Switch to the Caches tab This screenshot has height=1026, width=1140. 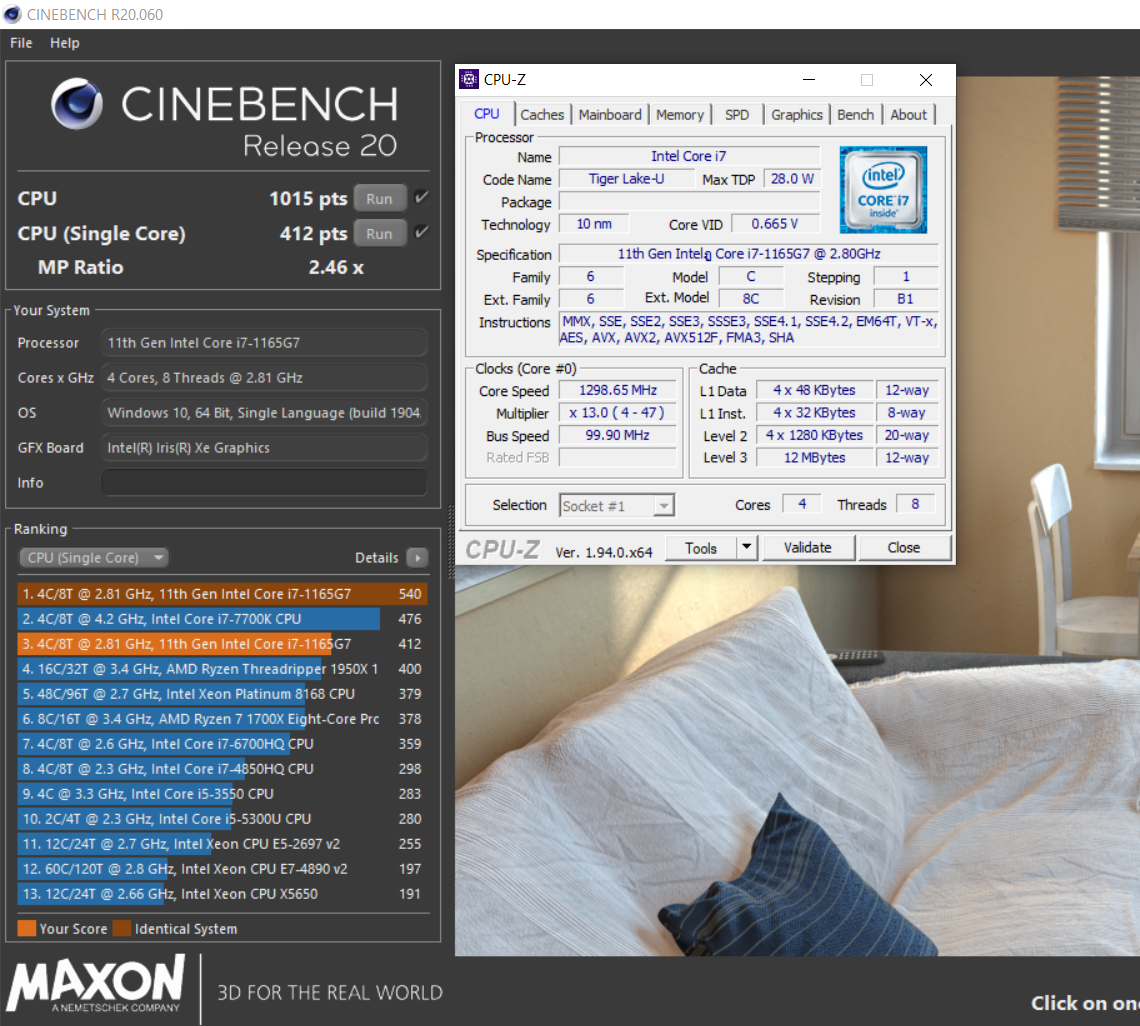542,115
